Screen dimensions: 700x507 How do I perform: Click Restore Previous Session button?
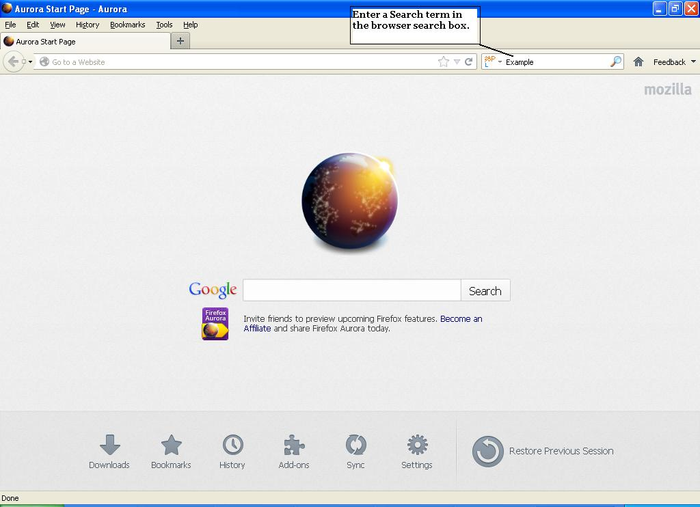point(543,451)
